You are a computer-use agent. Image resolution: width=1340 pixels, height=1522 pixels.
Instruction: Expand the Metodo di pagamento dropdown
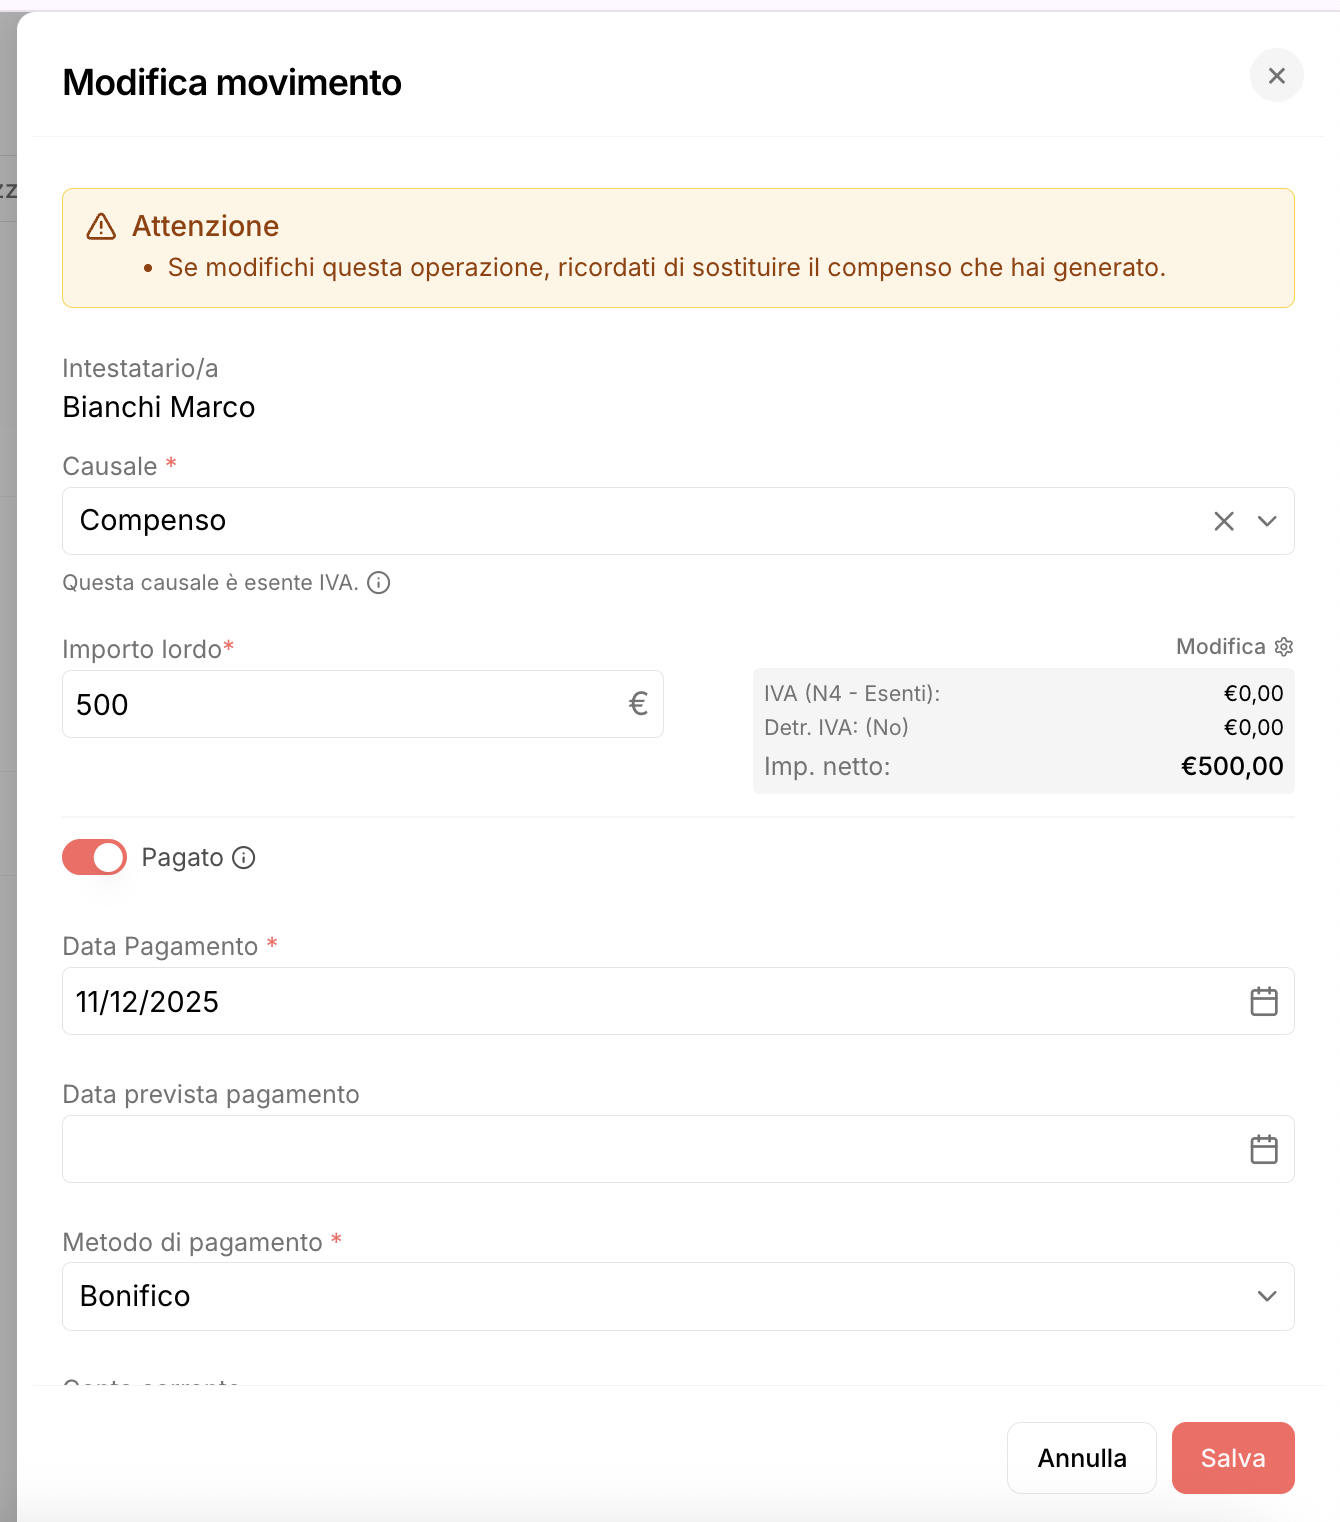tap(1267, 1296)
